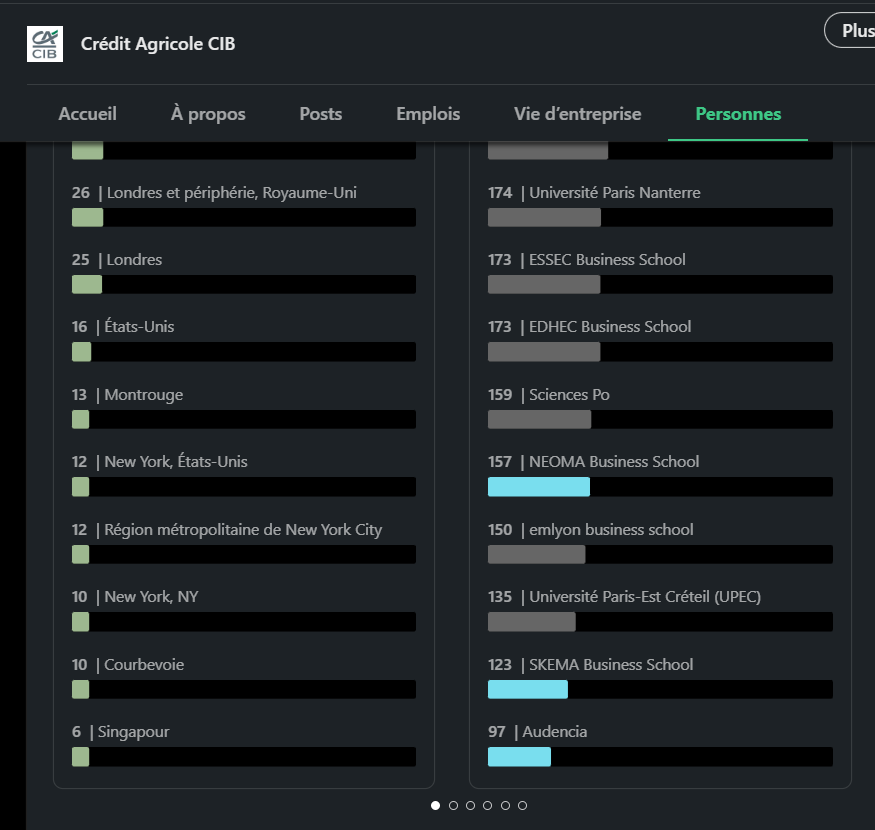Select Région métropolitaine de New York City
Screen dimensions: 875x830
(x=244, y=543)
